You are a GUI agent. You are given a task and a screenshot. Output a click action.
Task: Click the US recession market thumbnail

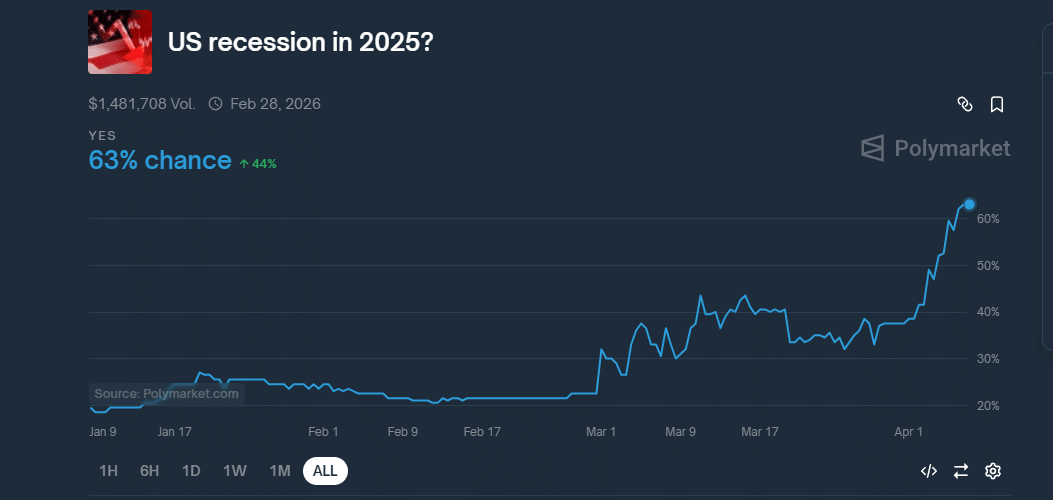(x=120, y=42)
